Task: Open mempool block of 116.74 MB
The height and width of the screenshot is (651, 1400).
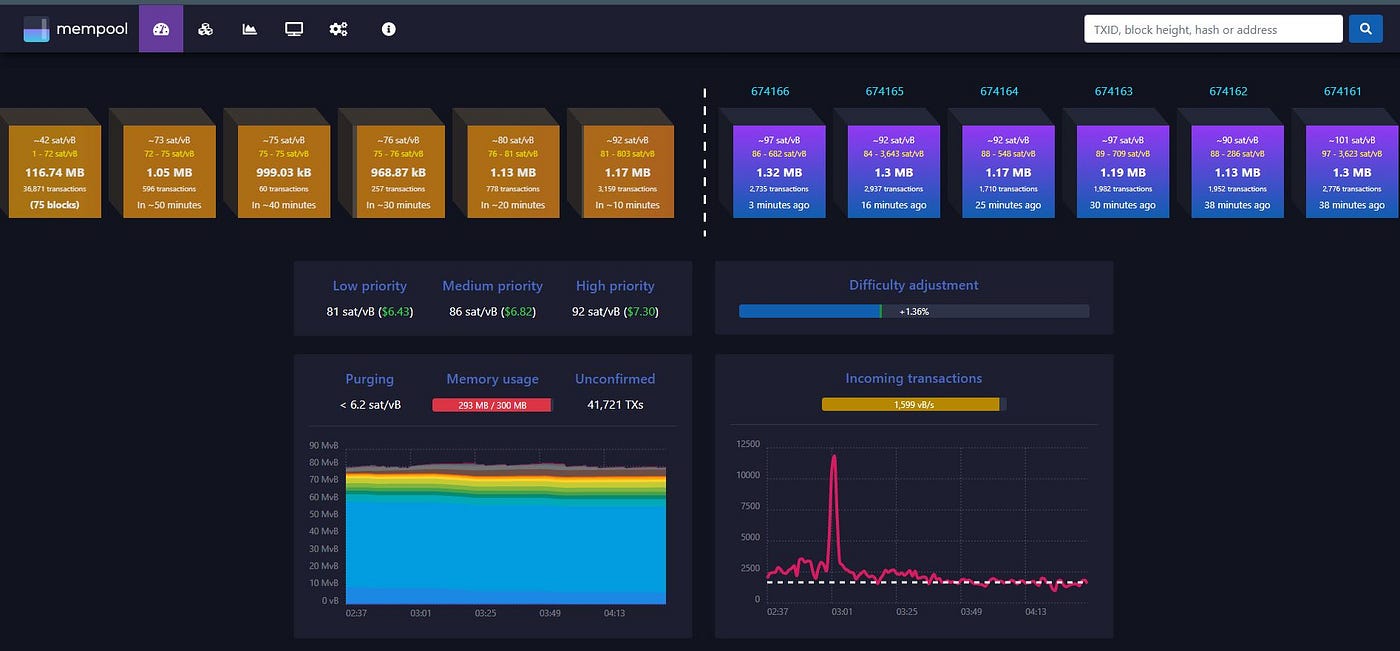Action: tap(55, 171)
